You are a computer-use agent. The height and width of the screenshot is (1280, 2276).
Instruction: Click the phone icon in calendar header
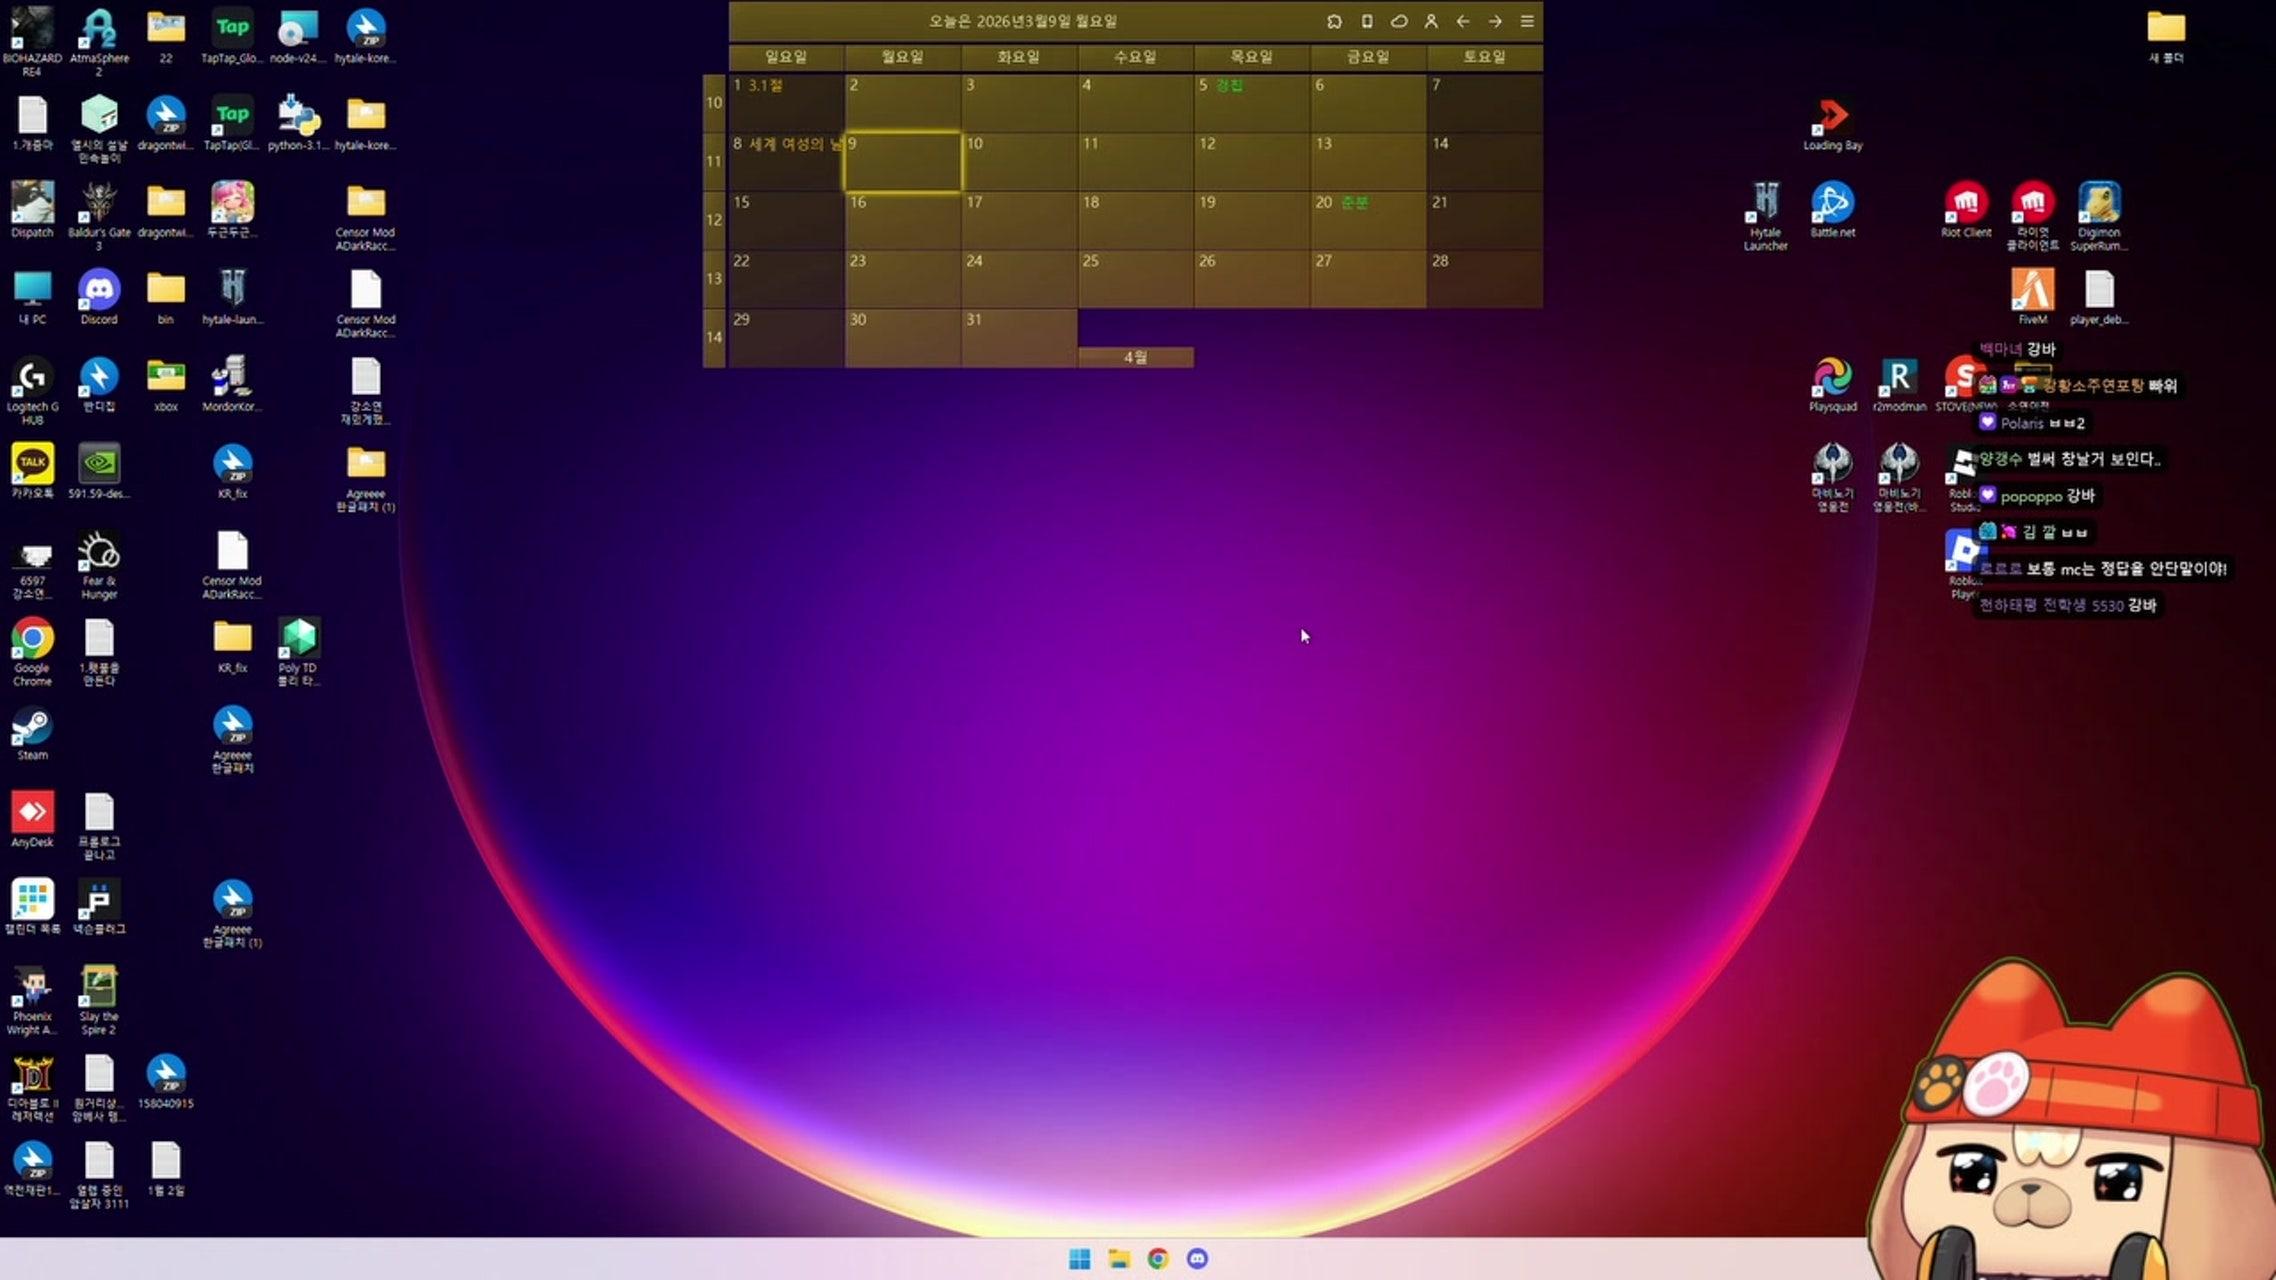click(1367, 21)
